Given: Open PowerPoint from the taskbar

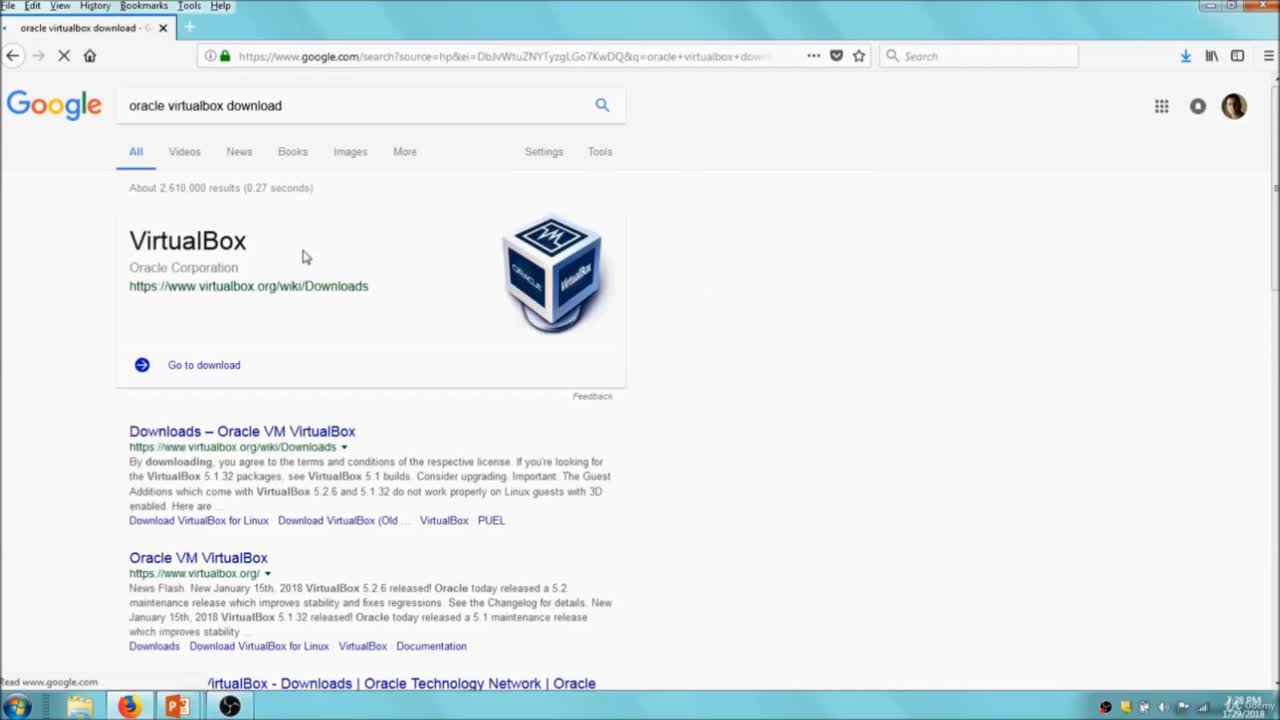Looking at the screenshot, I should tap(177, 706).
